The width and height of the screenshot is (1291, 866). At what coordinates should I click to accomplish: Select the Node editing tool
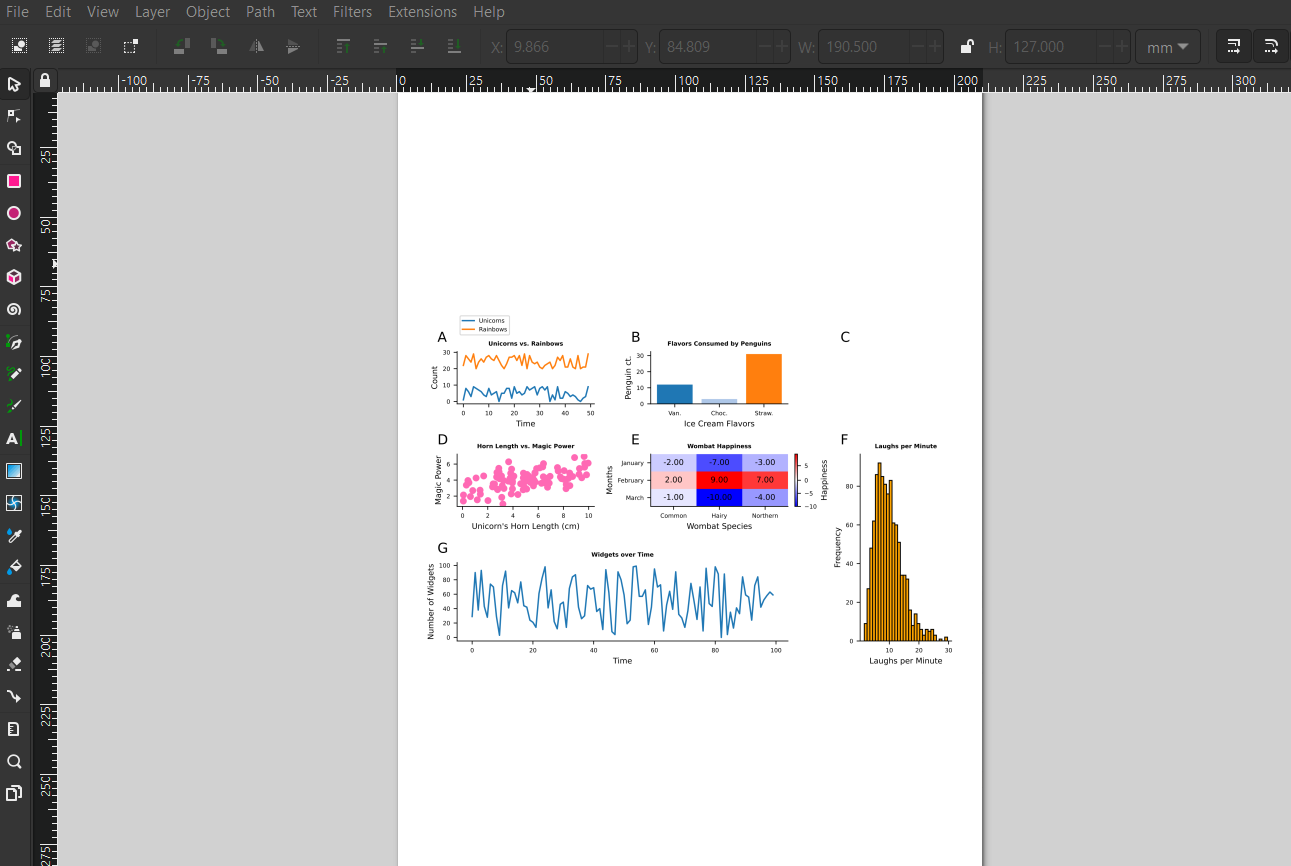[x=14, y=116]
